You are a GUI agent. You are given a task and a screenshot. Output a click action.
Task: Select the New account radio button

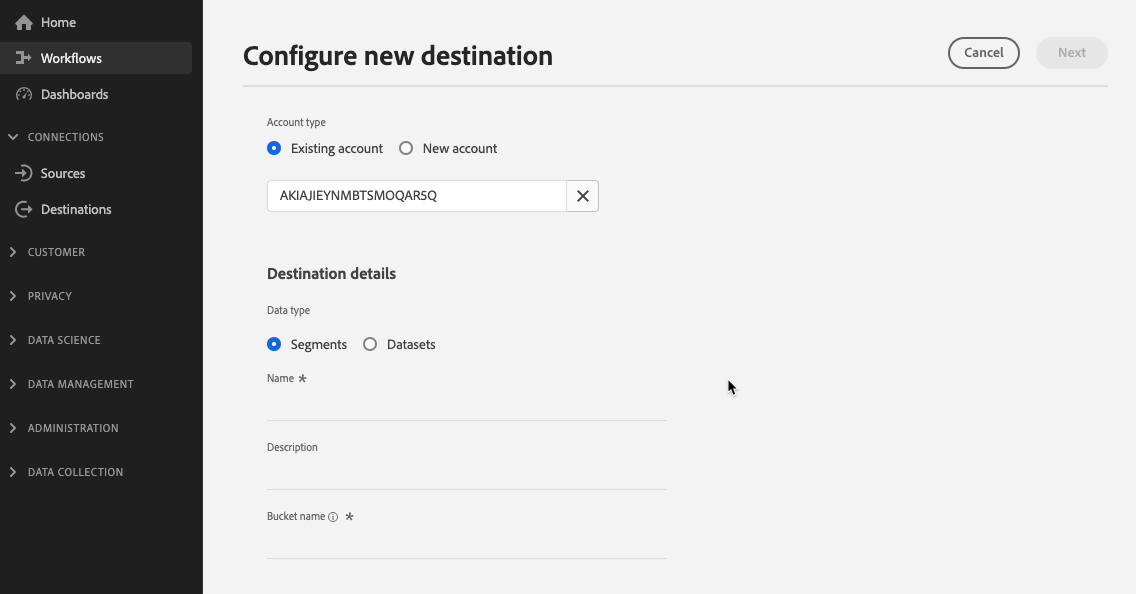(x=406, y=149)
